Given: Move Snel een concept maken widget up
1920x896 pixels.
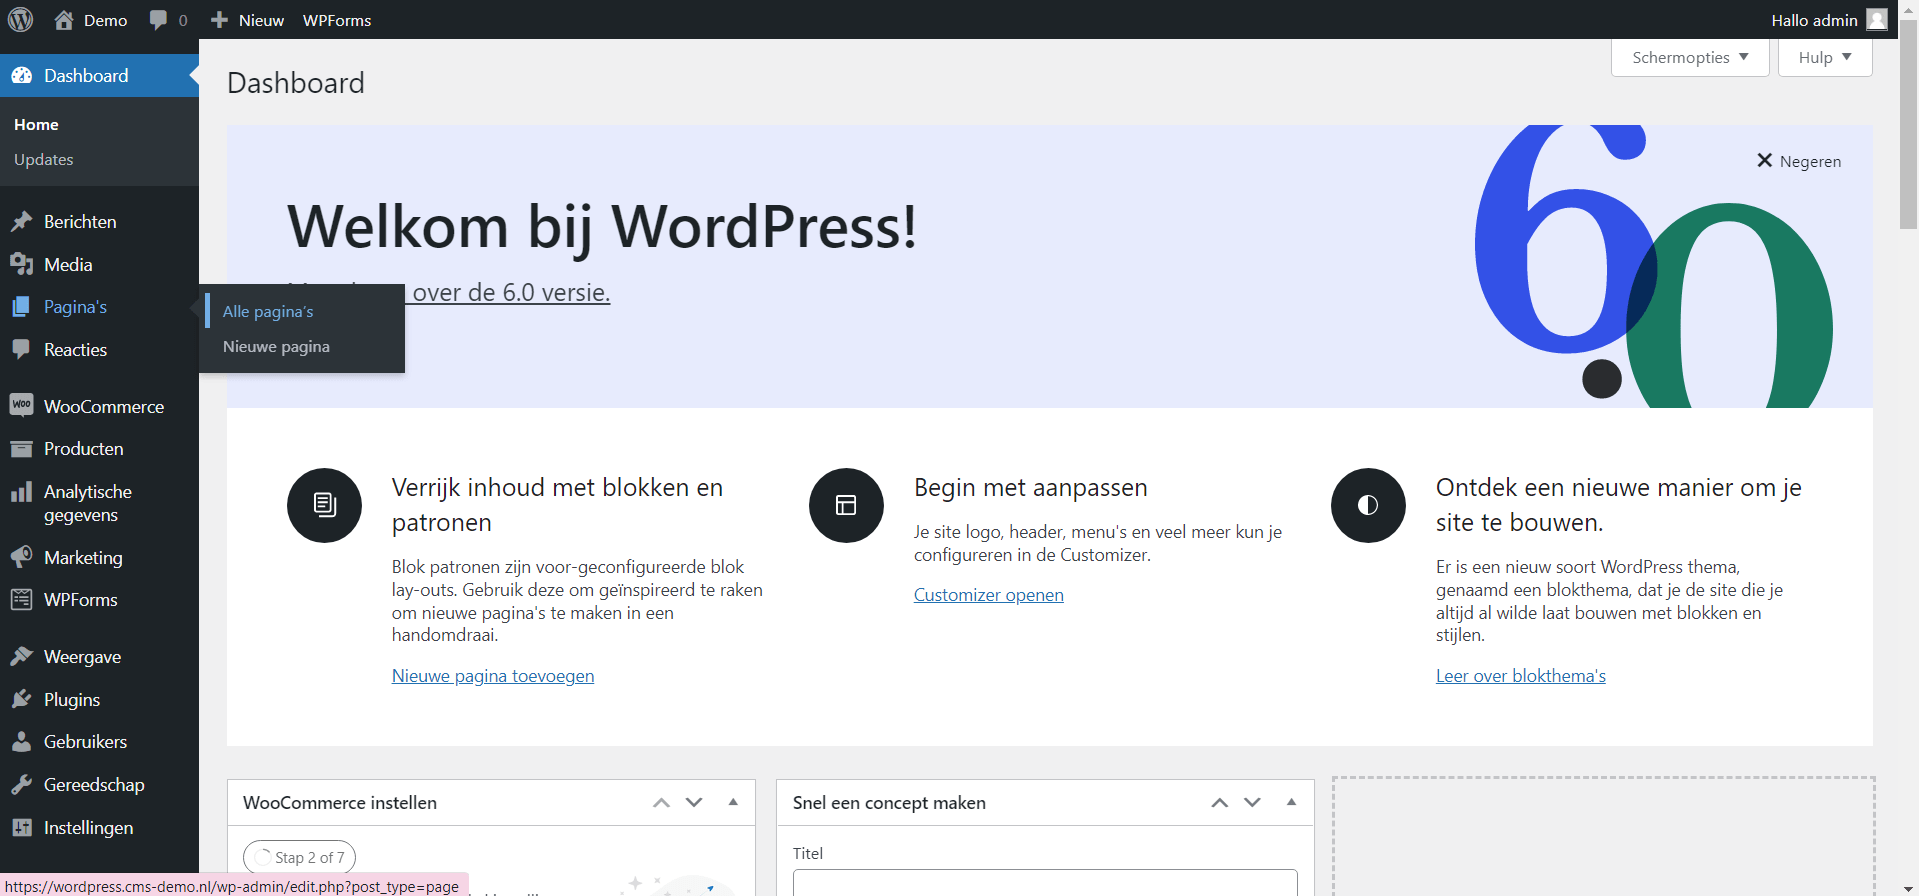Looking at the screenshot, I should [1219, 803].
